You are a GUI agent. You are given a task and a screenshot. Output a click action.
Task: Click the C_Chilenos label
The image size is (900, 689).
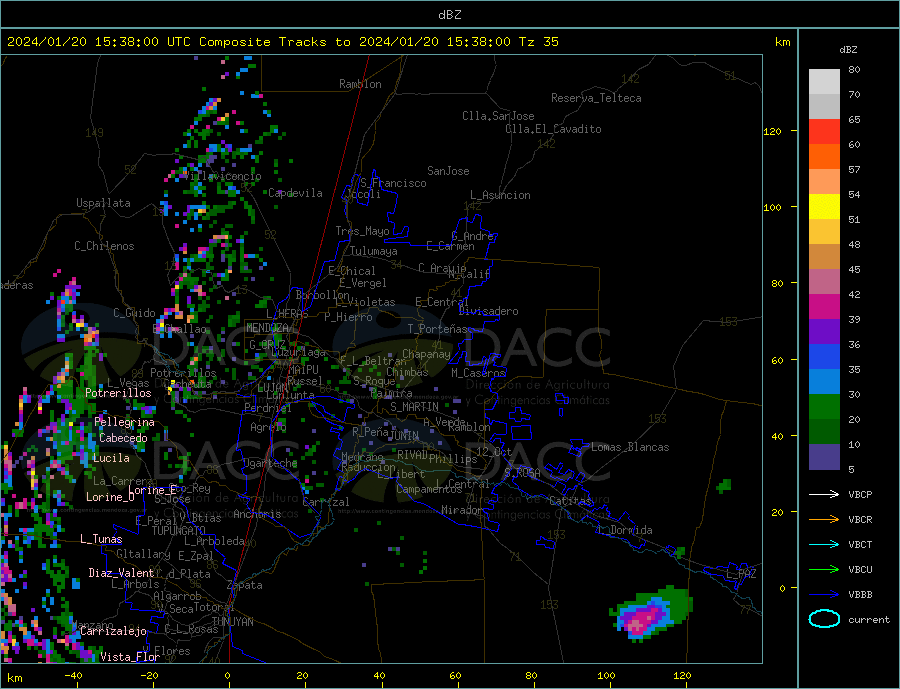[x=104, y=246]
